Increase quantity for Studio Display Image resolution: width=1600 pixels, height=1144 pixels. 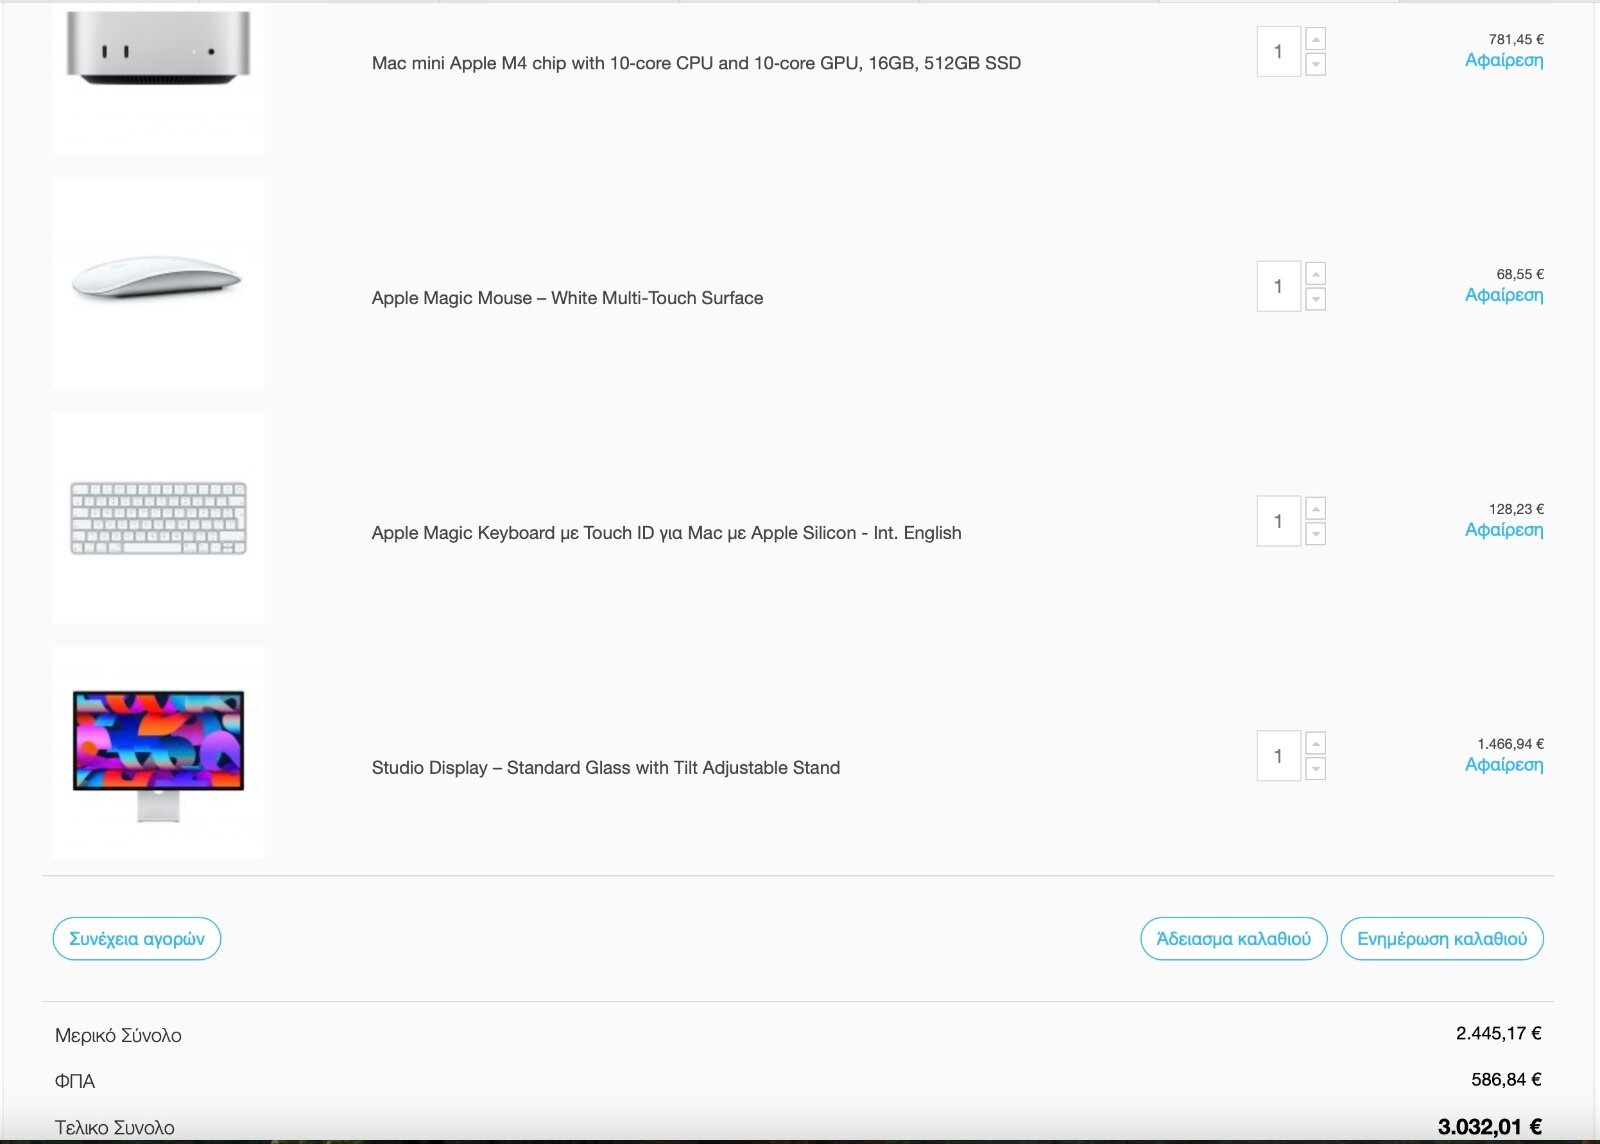click(1316, 744)
